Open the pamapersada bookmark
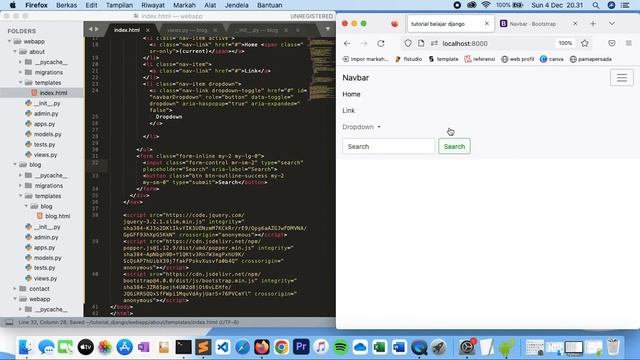This screenshot has height=360, width=640. click(x=591, y=59)
